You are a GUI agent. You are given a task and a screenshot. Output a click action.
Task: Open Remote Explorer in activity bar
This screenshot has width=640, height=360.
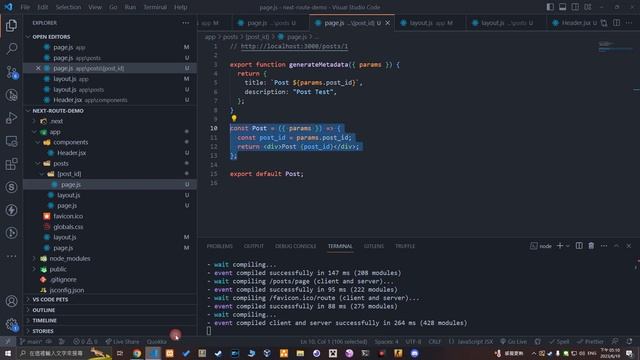pyautogui.click(x=11, y=141)
